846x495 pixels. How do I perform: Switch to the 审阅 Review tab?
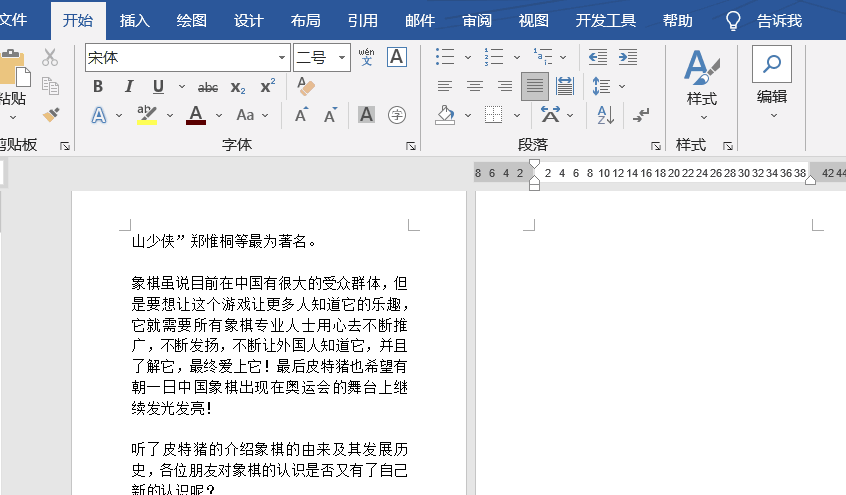click(477, 21)
